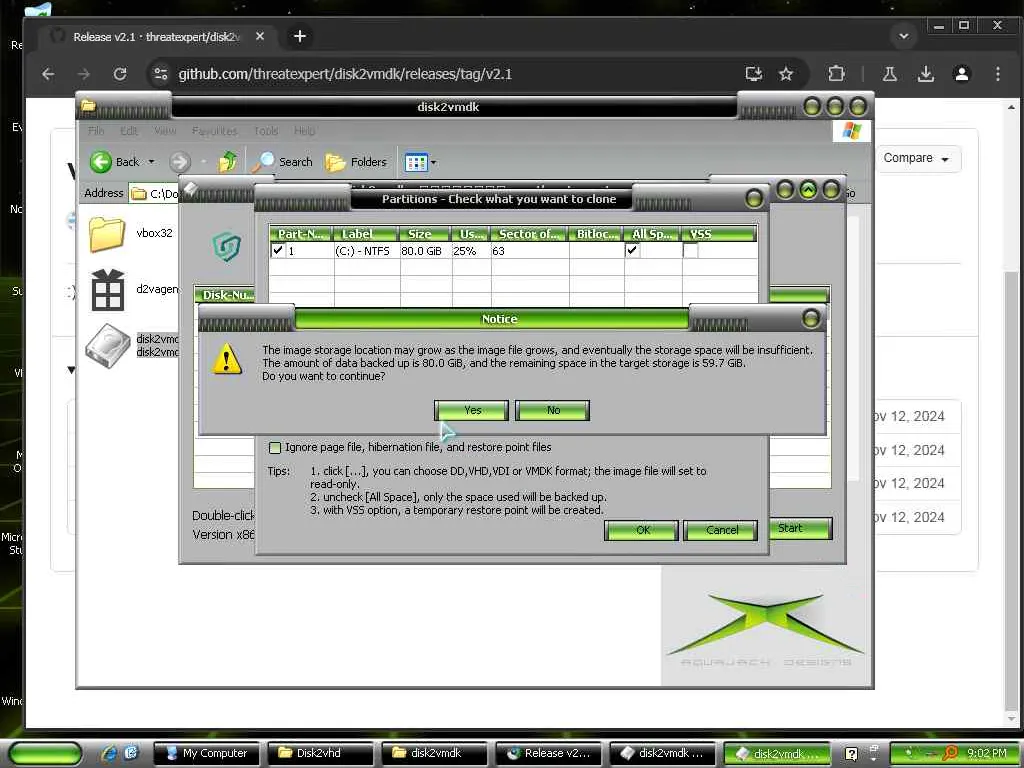Select the d2vagent gift box icon
1024x768 pixels.
pyautogui.click(x=107, y=289)
